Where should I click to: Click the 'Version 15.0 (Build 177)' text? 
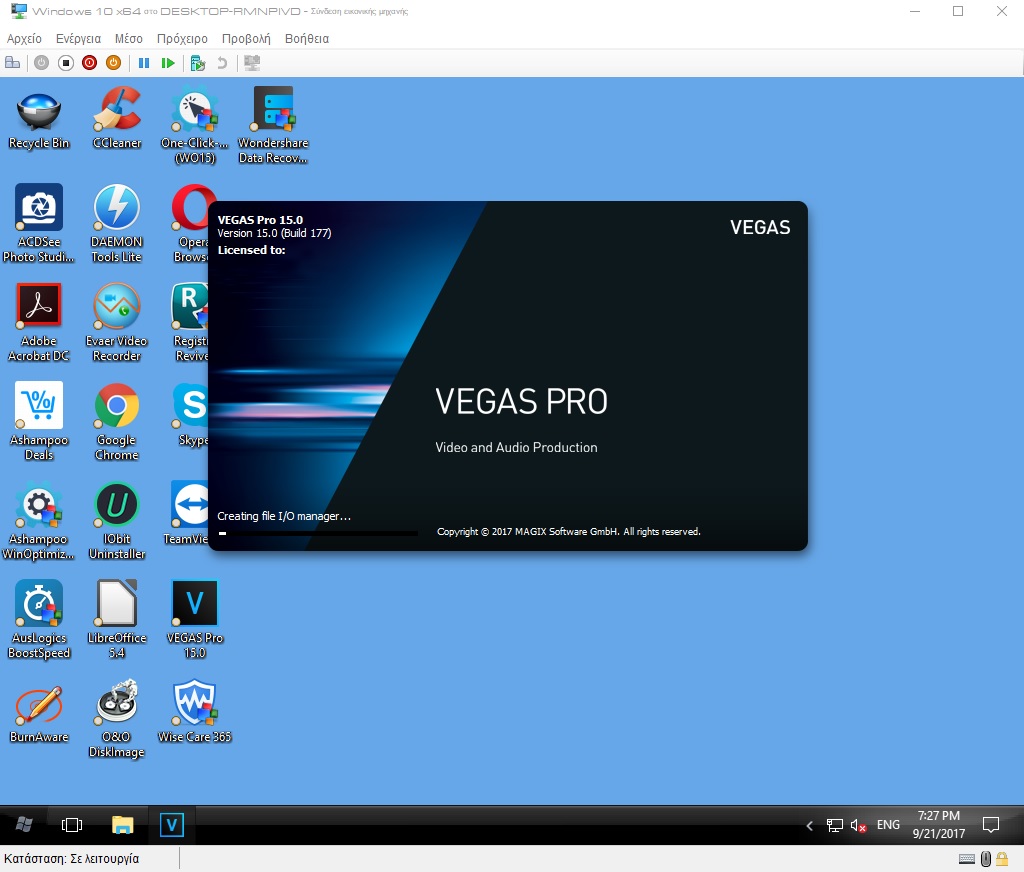[274, 233]
